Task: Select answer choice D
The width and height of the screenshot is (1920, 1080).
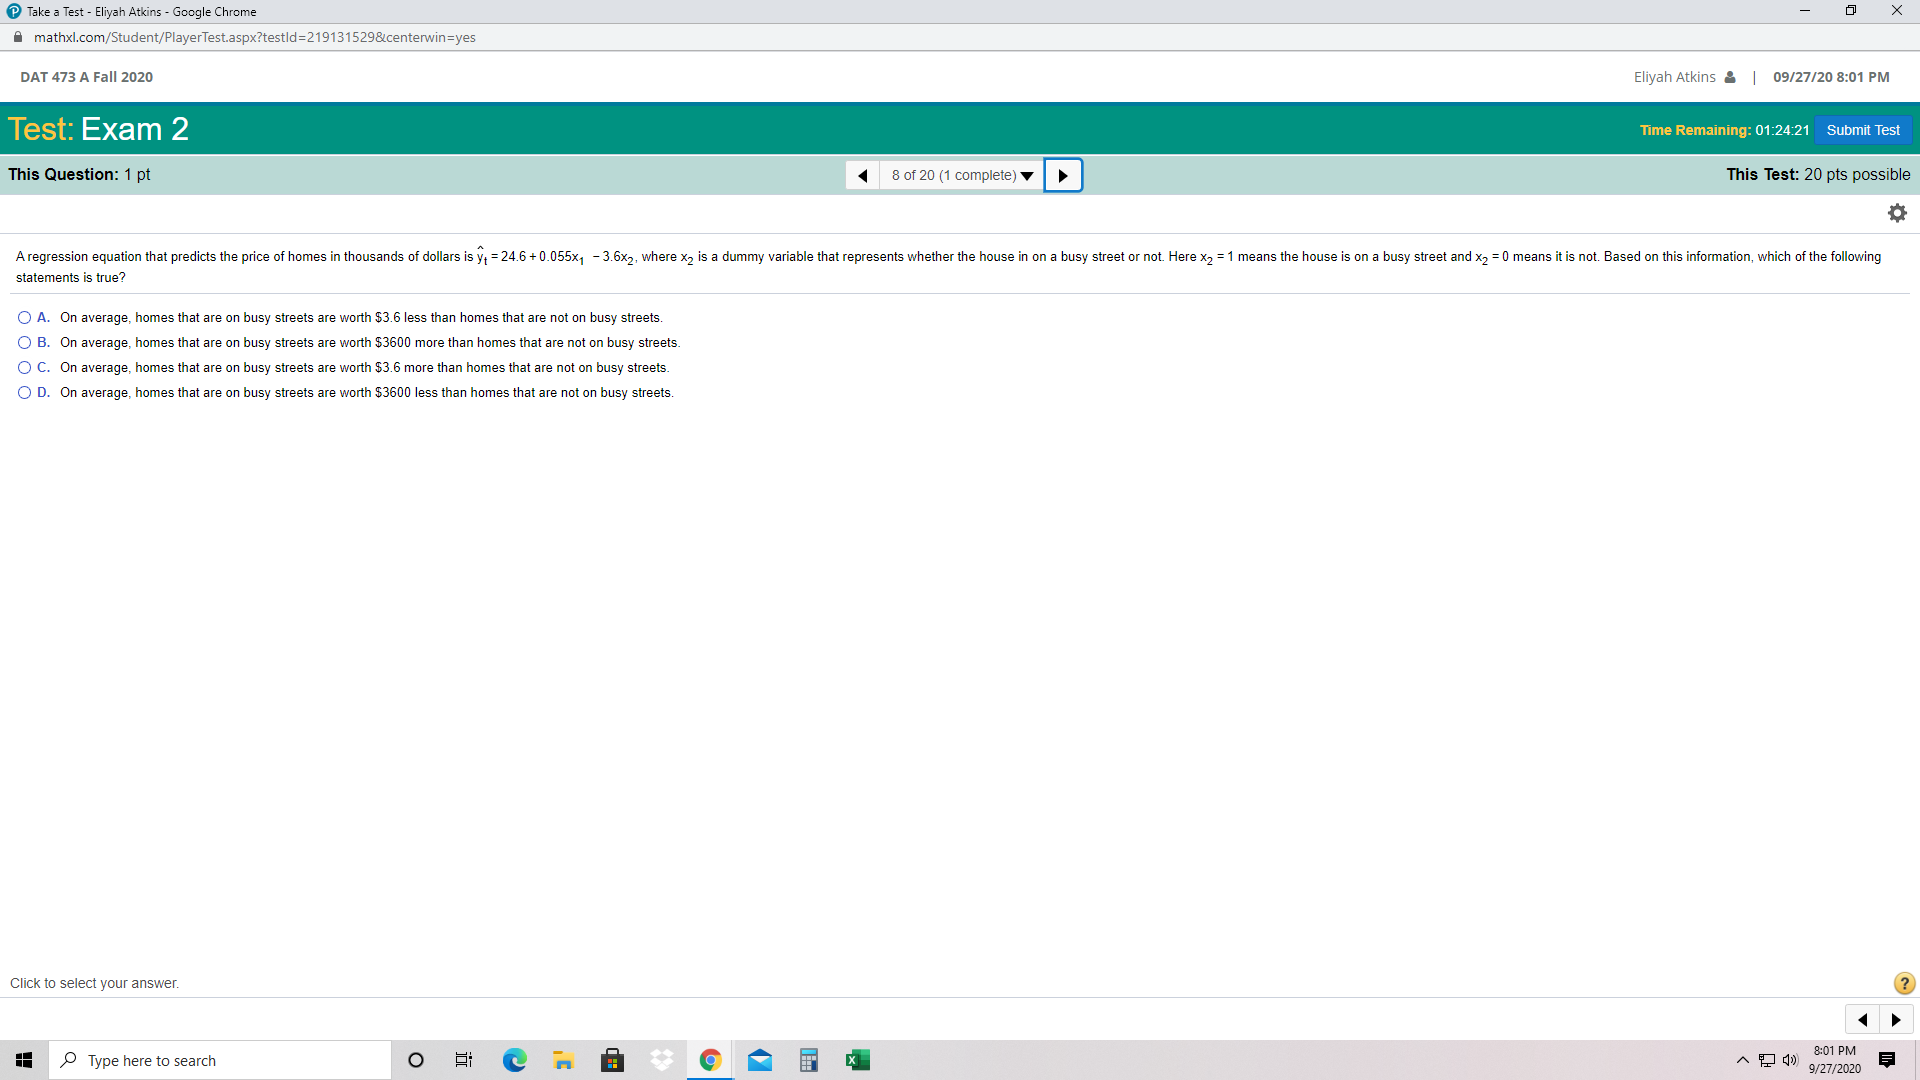Action: pos(23,392)
